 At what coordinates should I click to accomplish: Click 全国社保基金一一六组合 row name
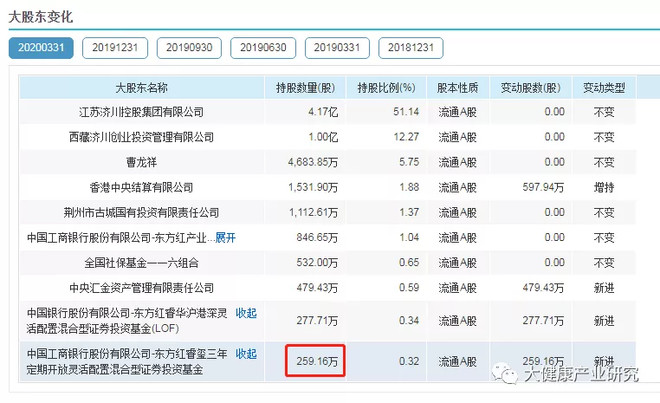(141, 263)
